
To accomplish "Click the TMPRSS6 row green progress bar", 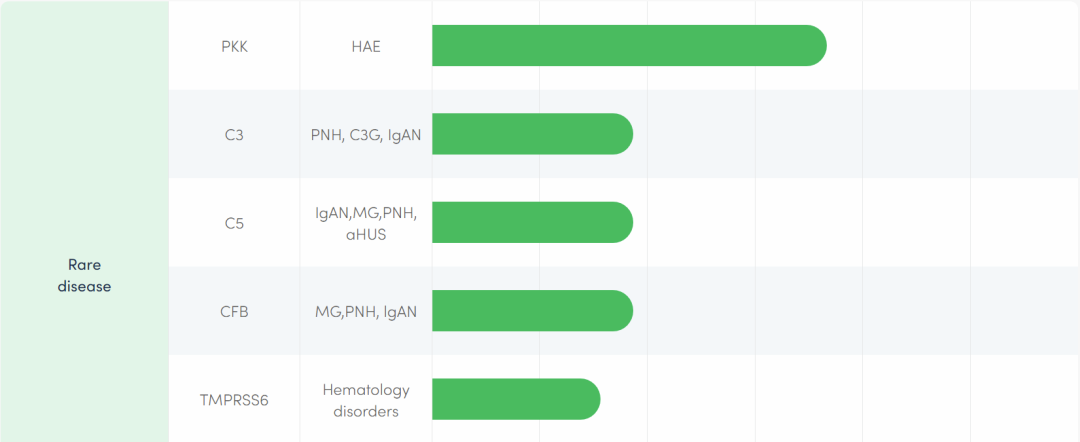I will coord(515,399).
